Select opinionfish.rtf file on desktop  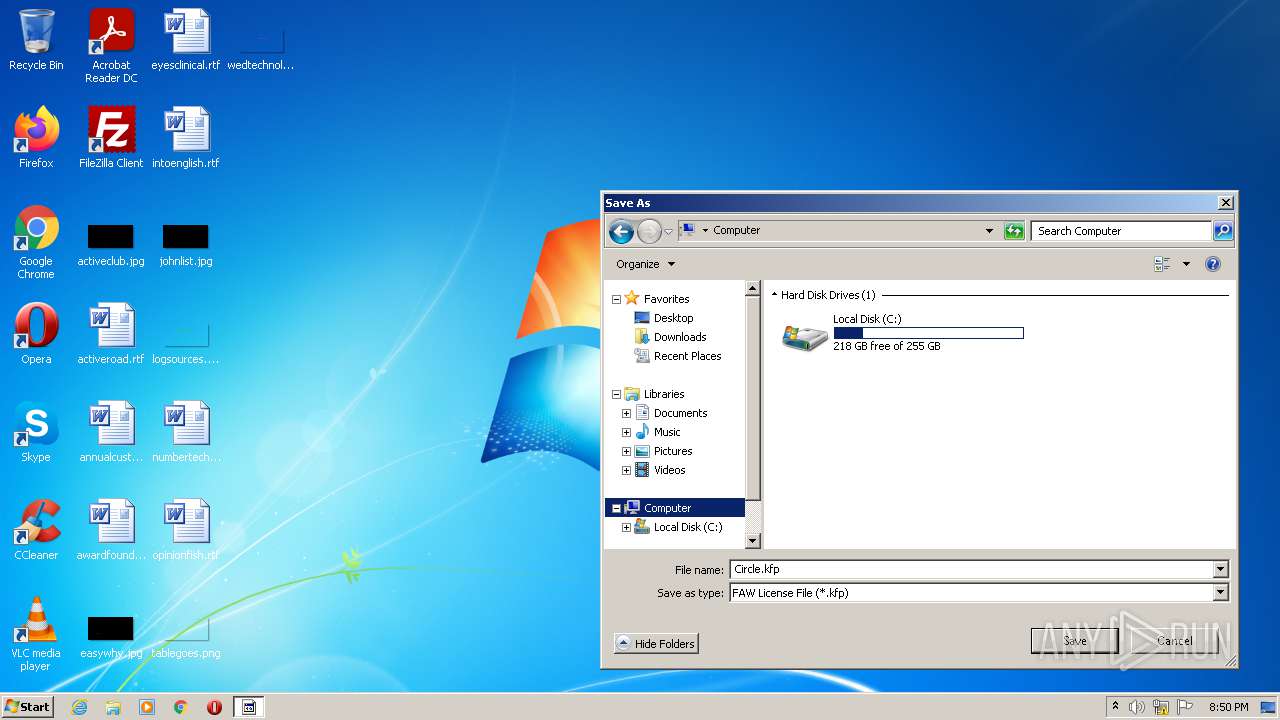click(186, 530)
